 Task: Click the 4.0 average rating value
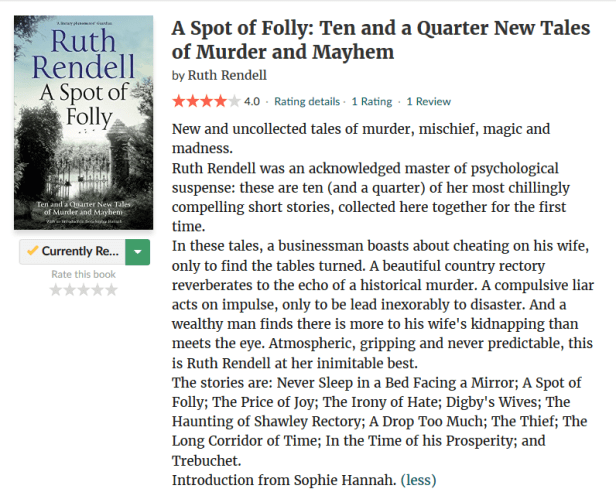252,101
